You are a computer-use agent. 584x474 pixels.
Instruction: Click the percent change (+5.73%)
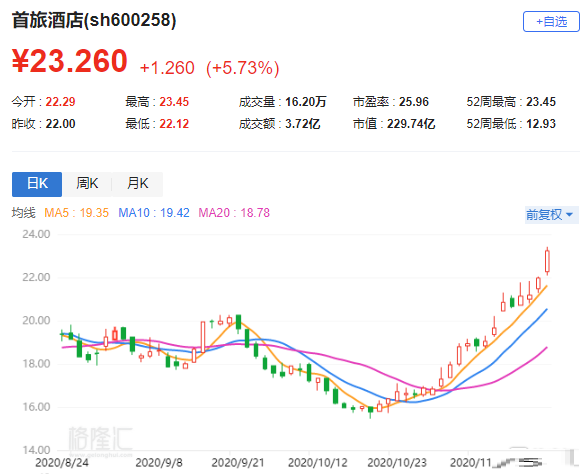coord(242,68)
